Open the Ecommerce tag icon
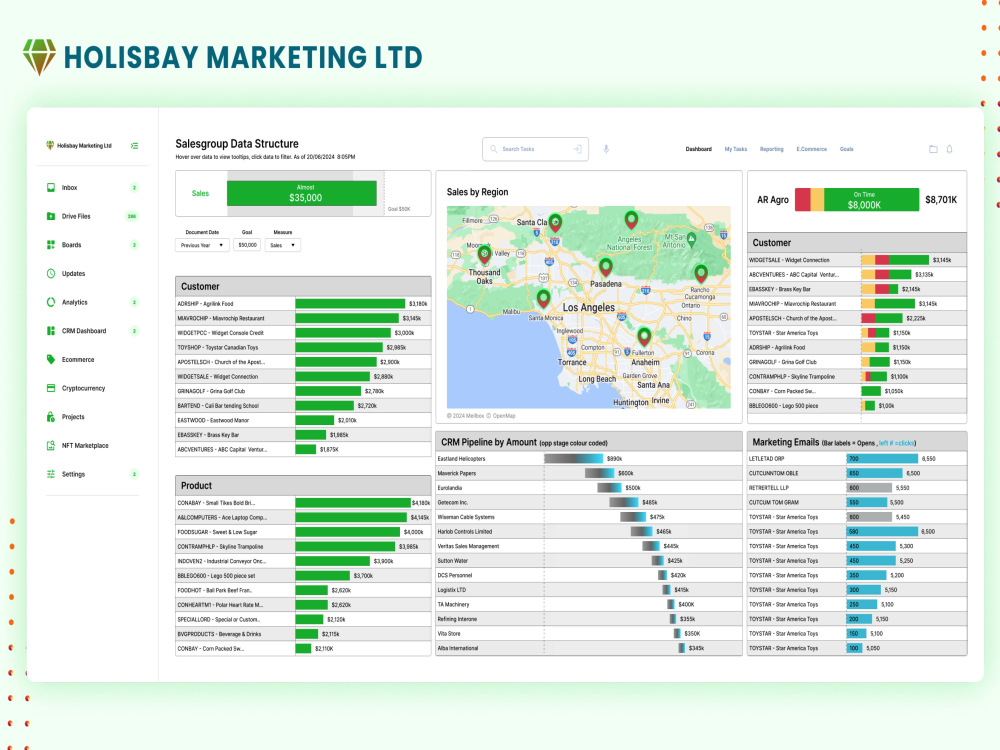This screenshot has width=1000, height=750. pos(51,360)
